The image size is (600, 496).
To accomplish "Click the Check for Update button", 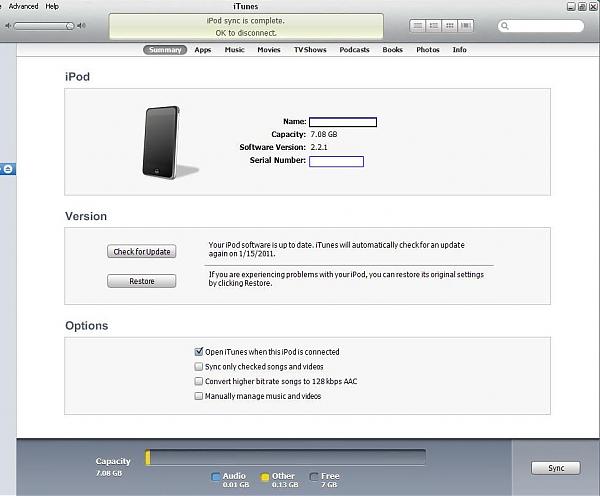I will (142, 251).
